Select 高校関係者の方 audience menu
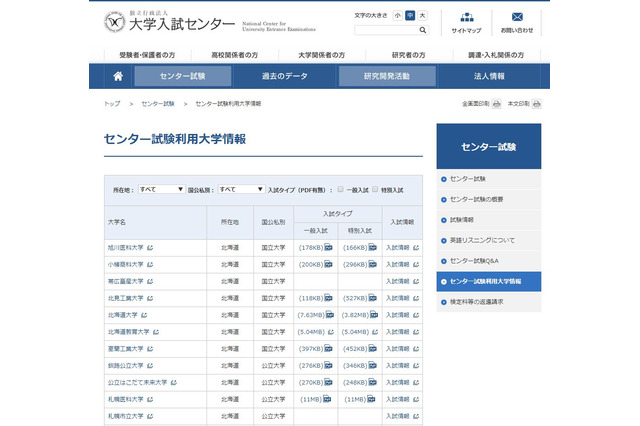Screen dimensions: 640x426 (235, 55)
